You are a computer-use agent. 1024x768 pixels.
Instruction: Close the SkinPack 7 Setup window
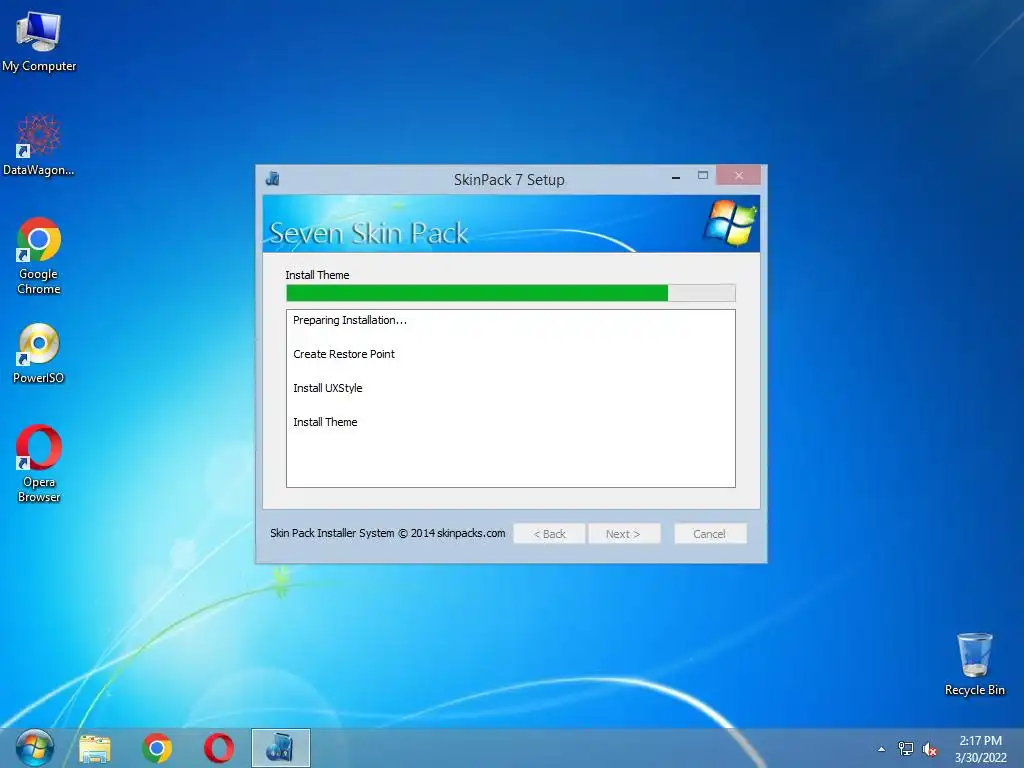739,175
